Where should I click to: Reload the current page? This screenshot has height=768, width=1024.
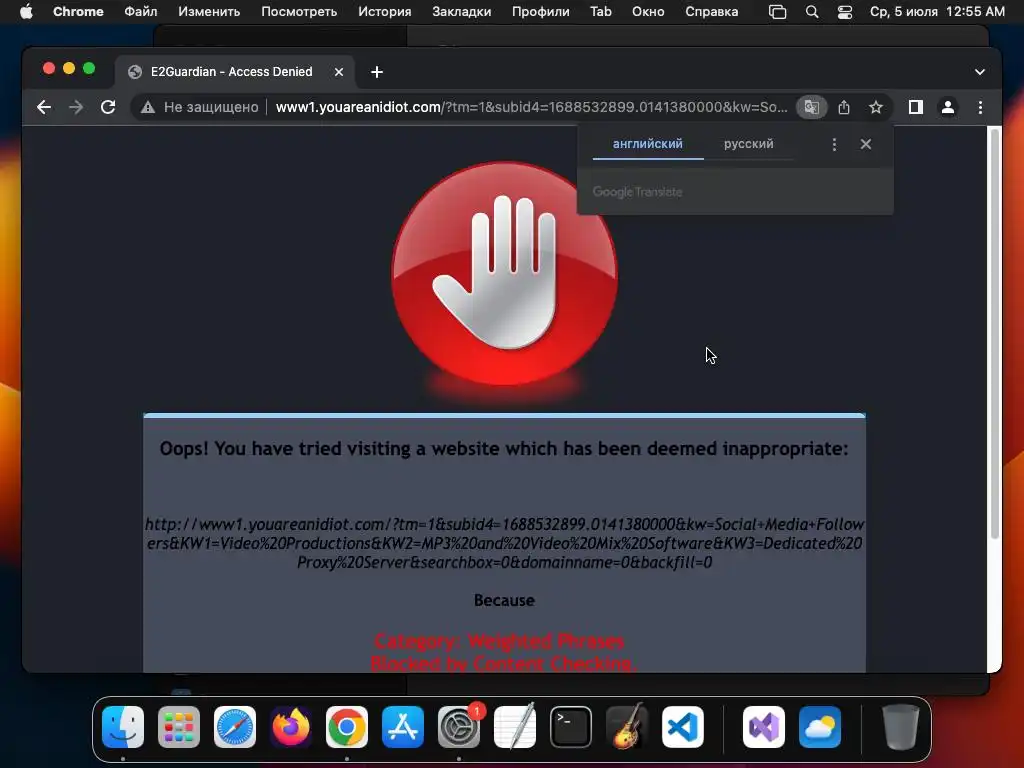[108, 107]
